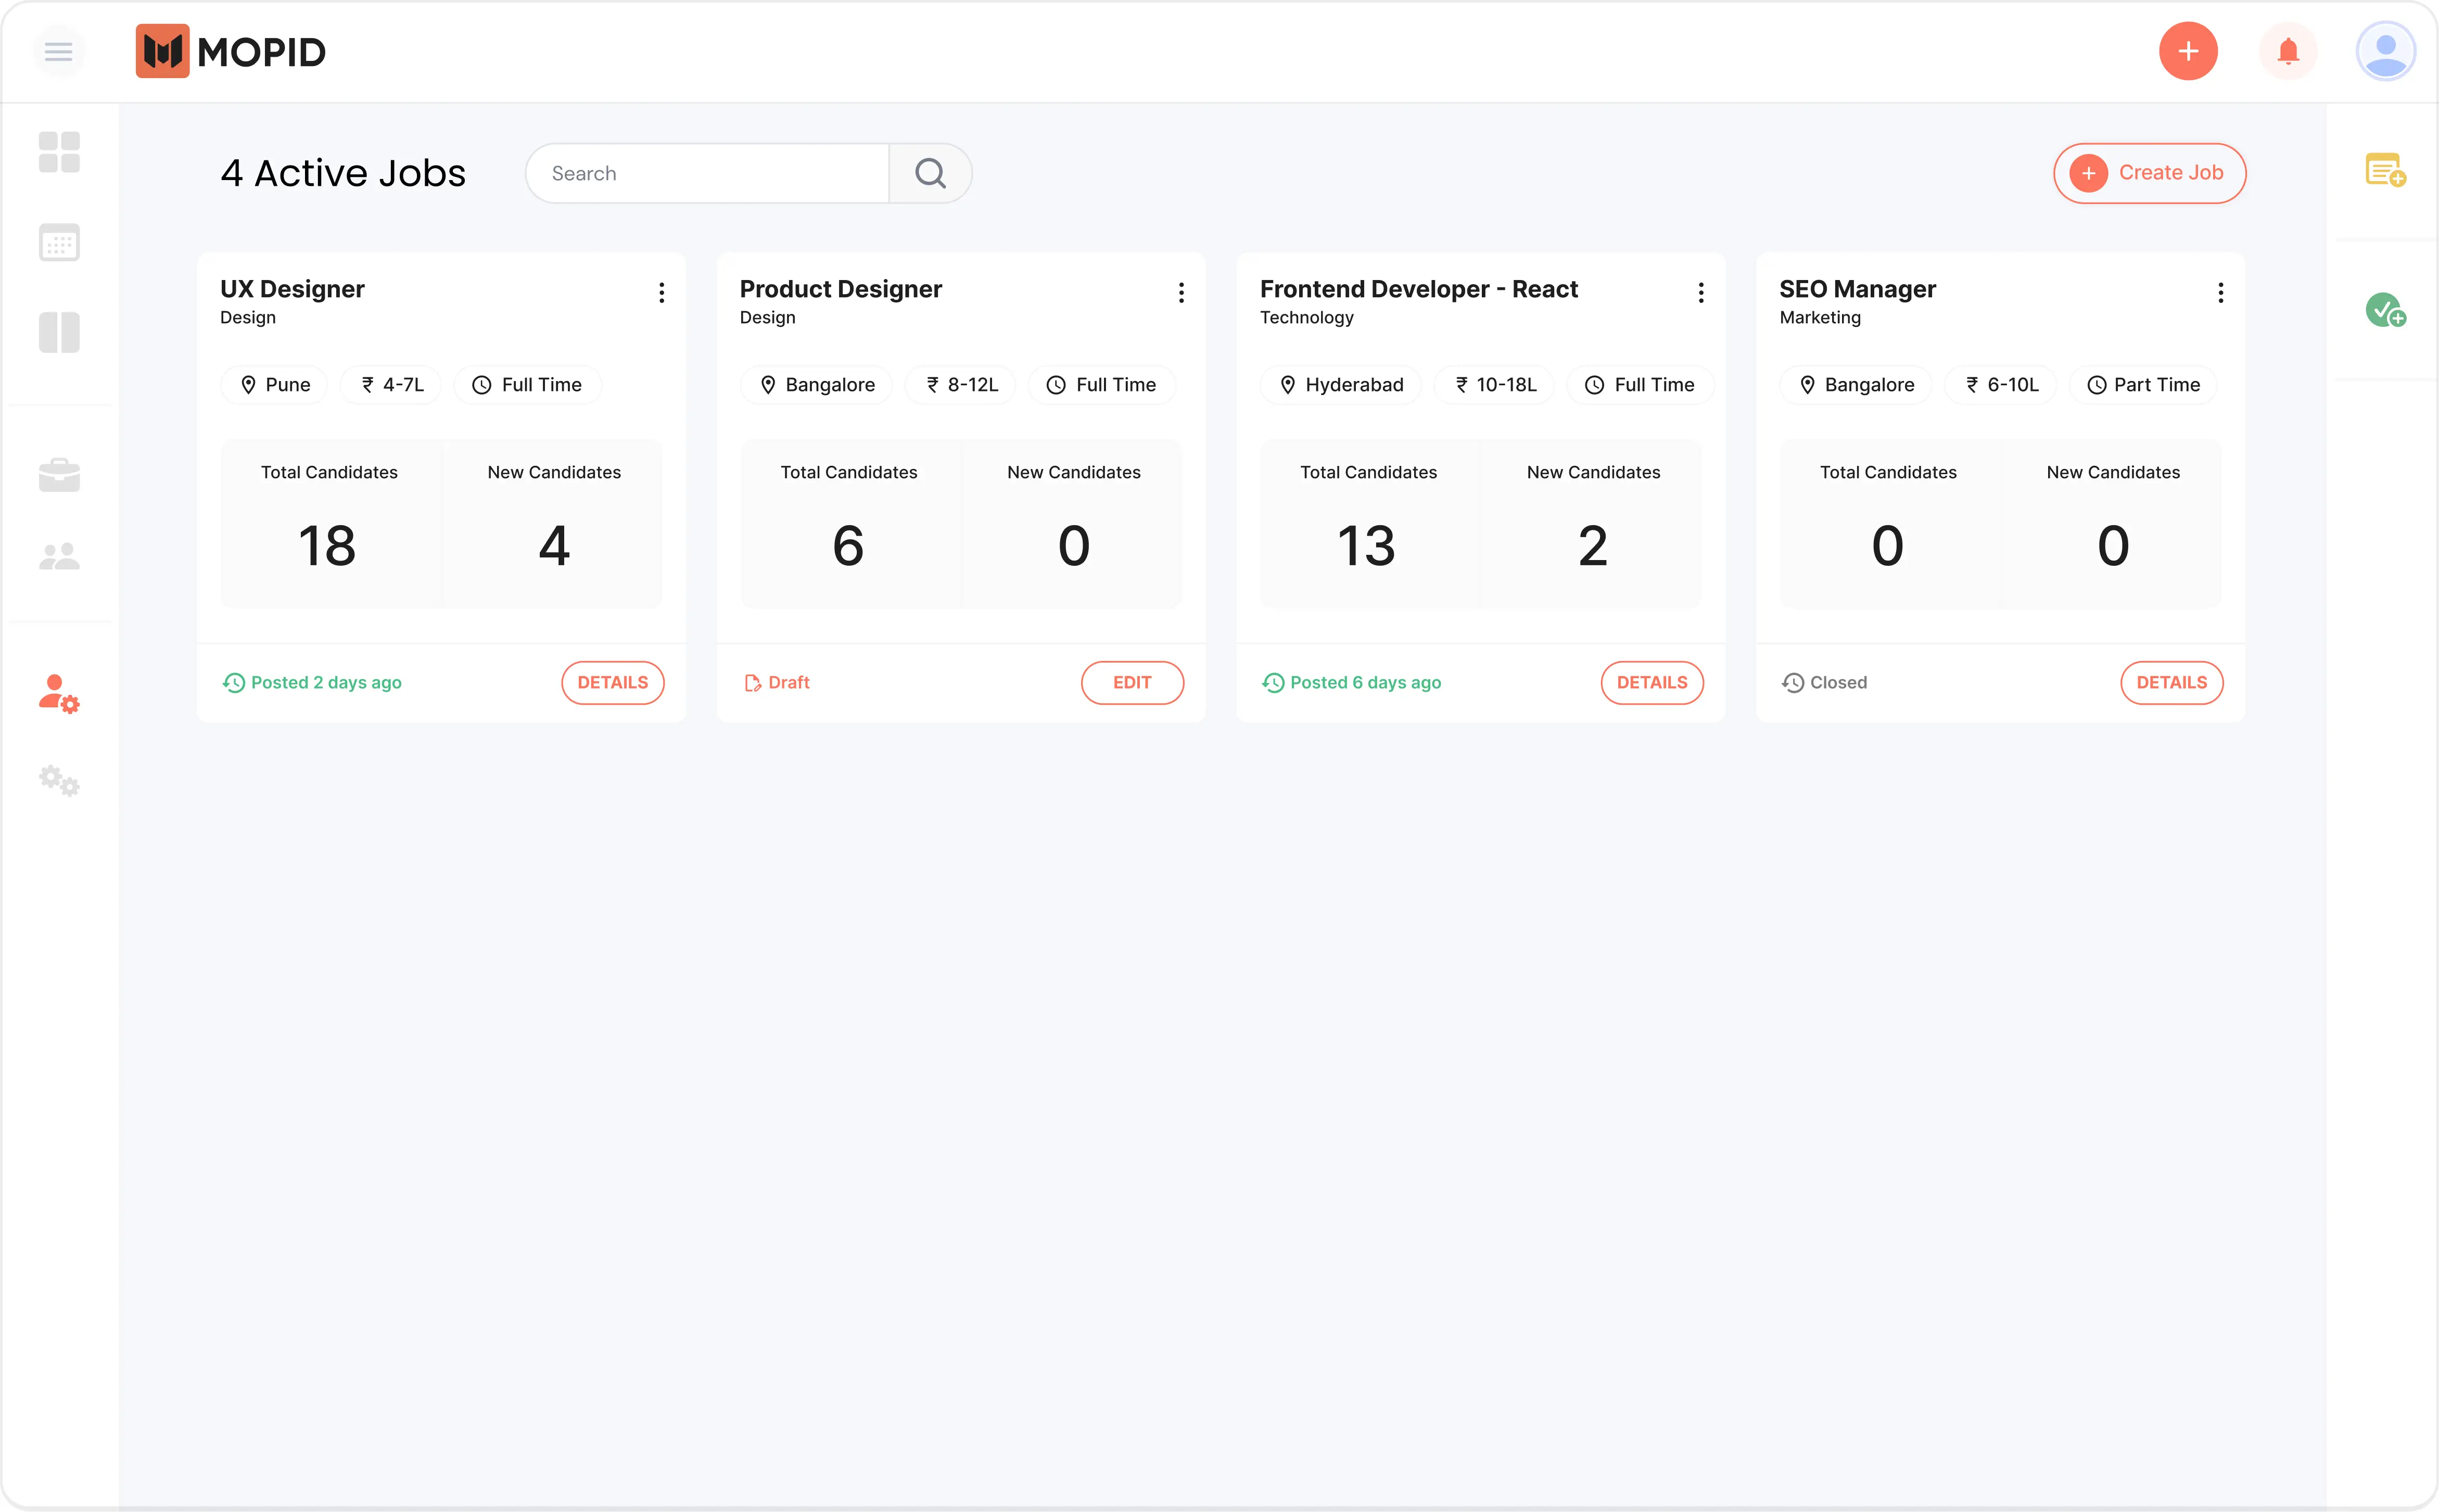The image size is (2439, 1512).
Task: Open the candidates people icon
Action: 59,556
